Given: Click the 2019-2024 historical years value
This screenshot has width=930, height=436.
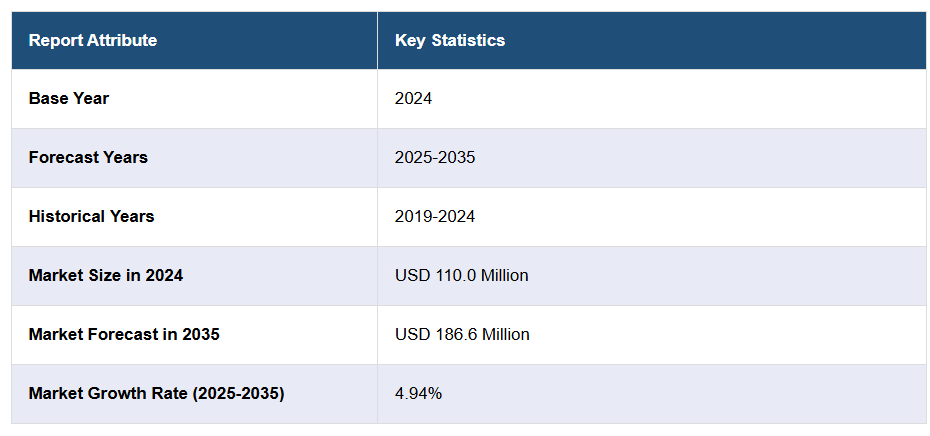Looking at the screenshot, I should (x=435, y=217).
